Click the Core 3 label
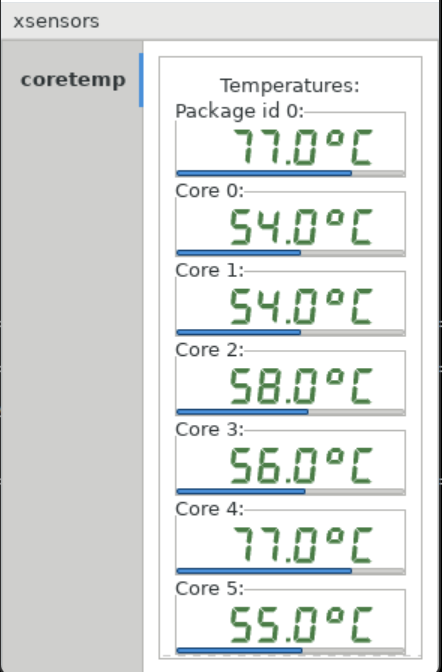The image size is (442, 672). (x=210, y=429)
